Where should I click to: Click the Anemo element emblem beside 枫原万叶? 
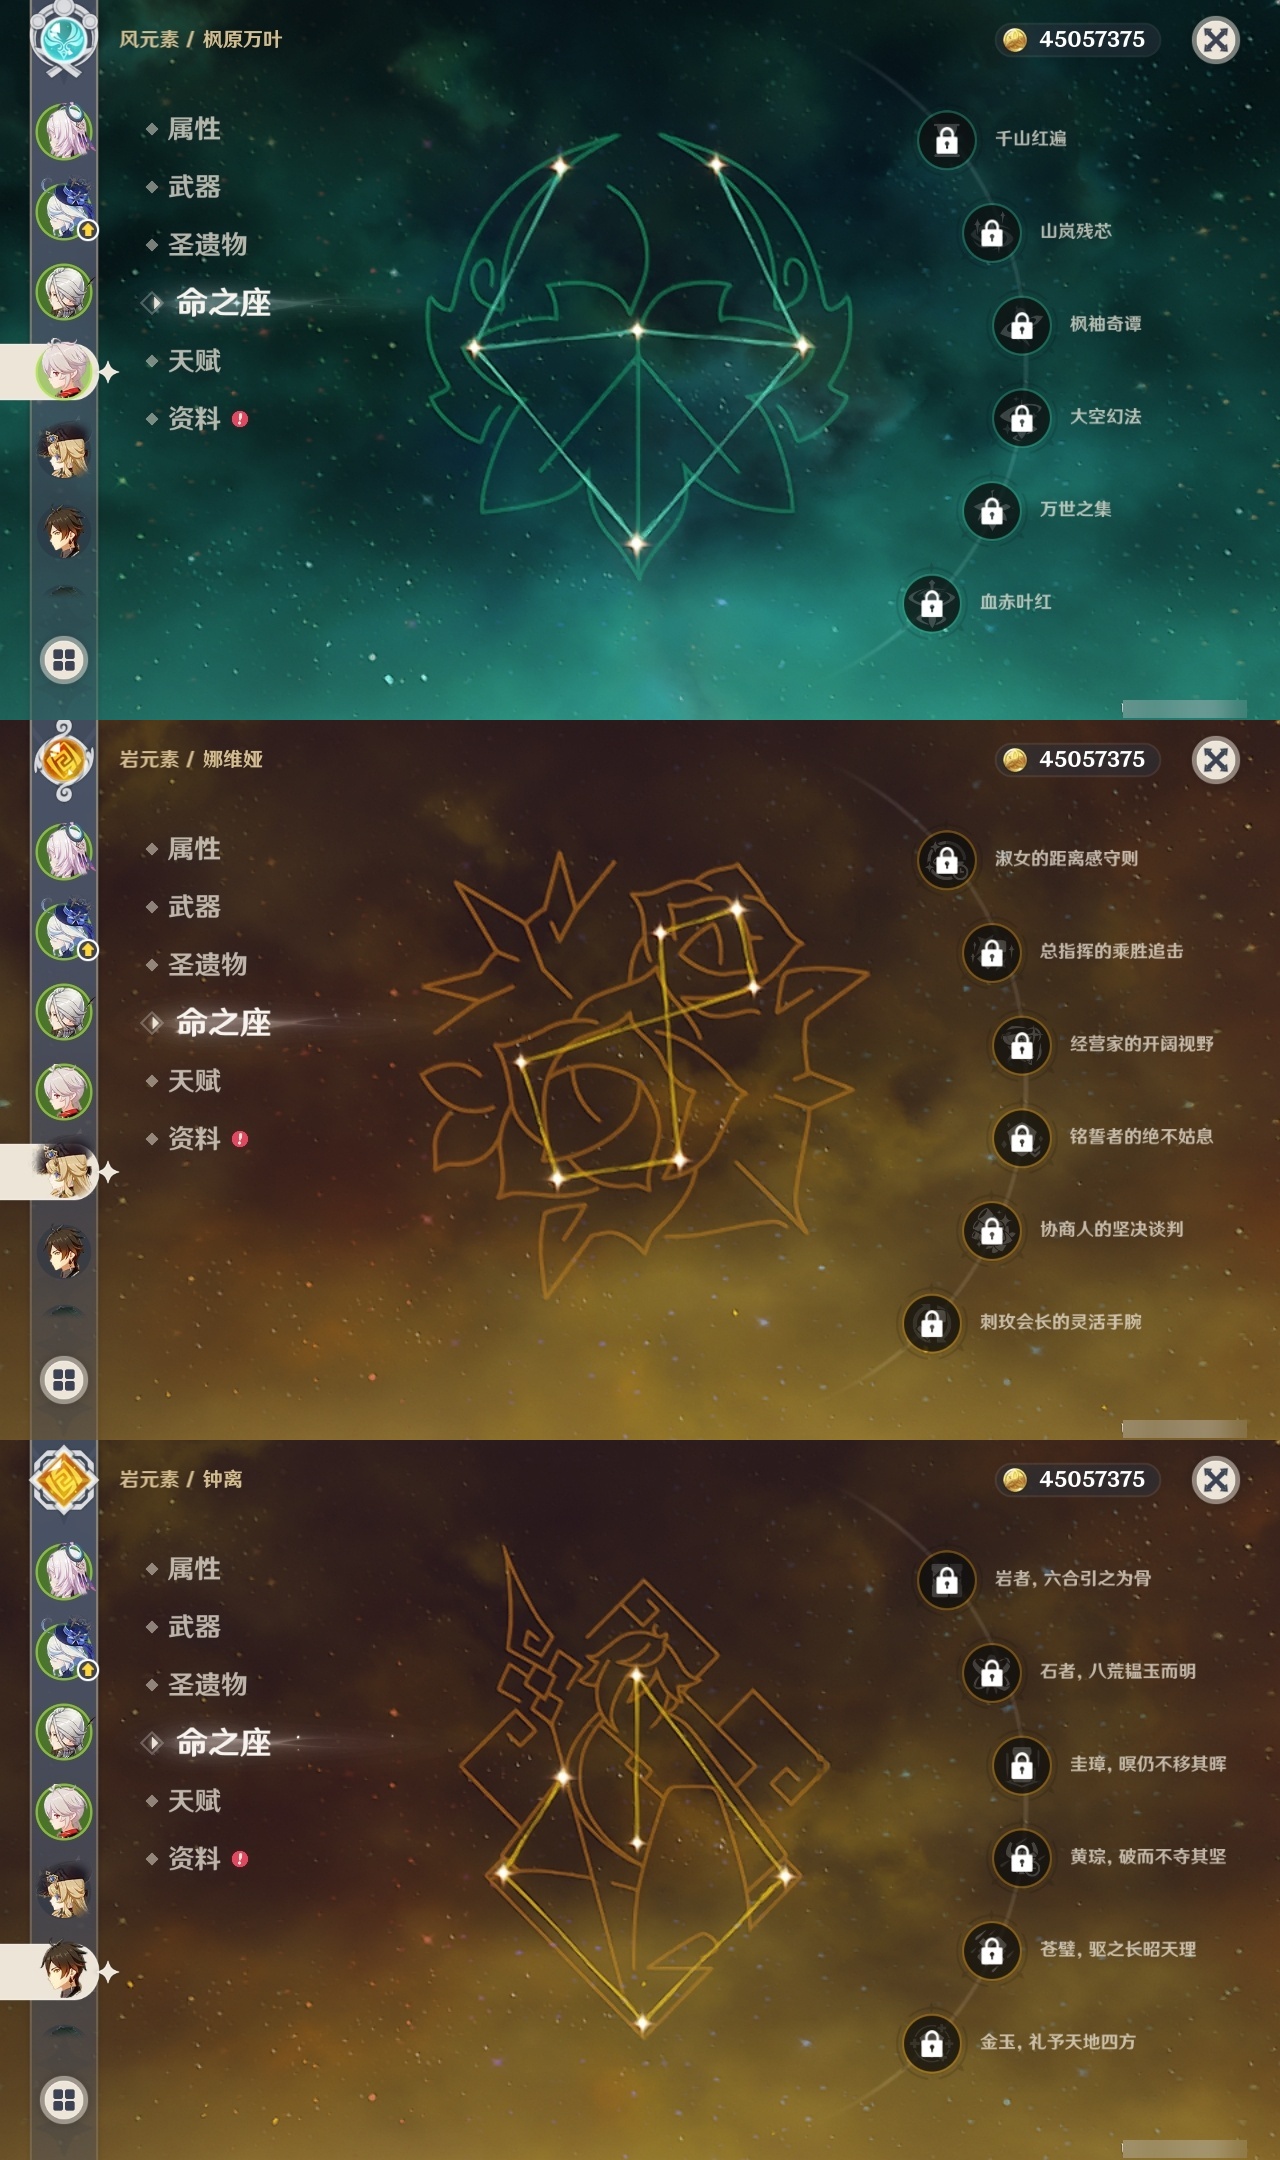point(64,38)
